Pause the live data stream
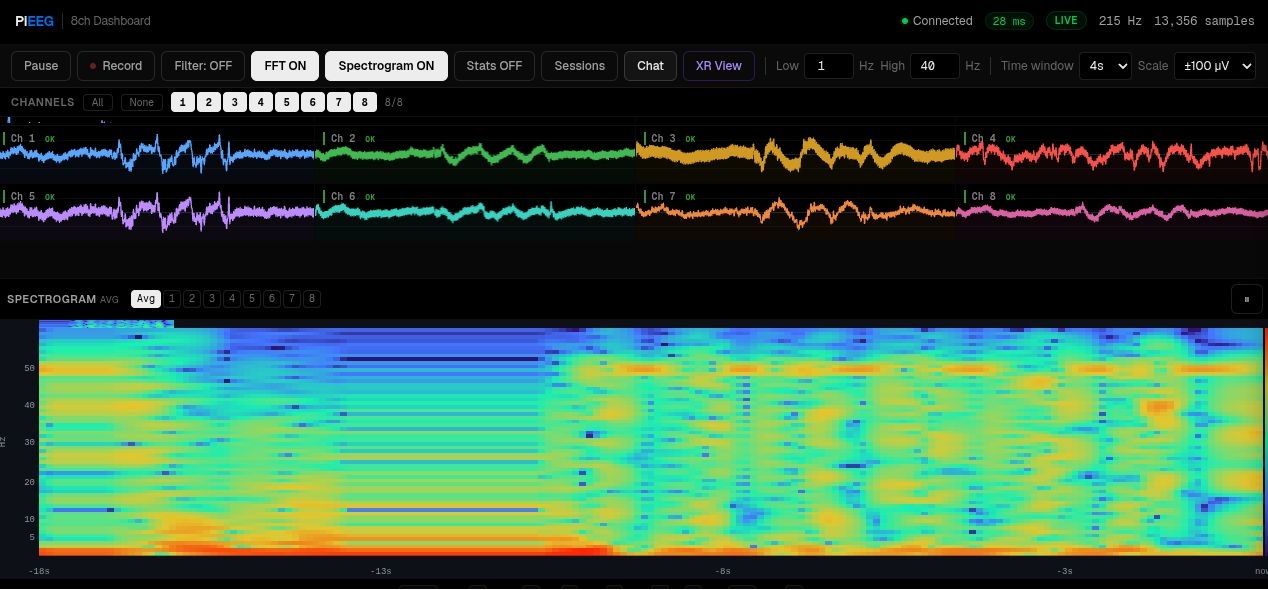1268x590 pixels. [x=41, y=66]
